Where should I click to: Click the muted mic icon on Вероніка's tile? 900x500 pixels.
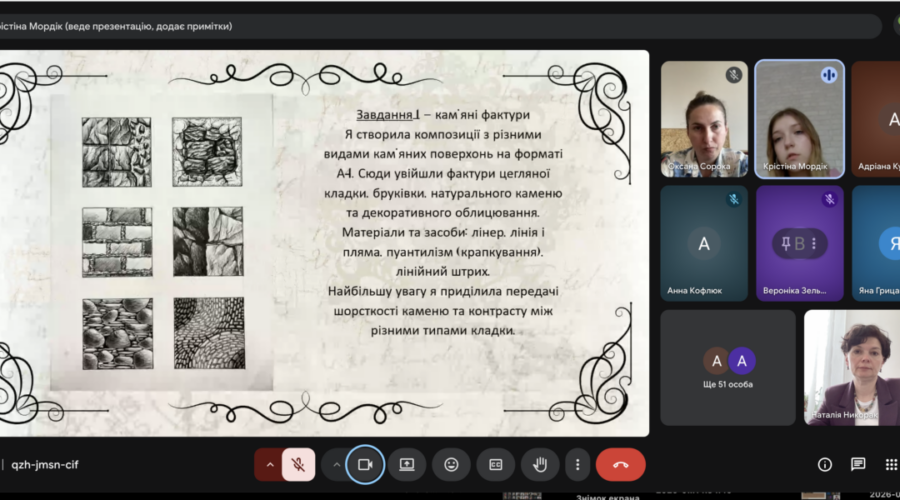829,199
